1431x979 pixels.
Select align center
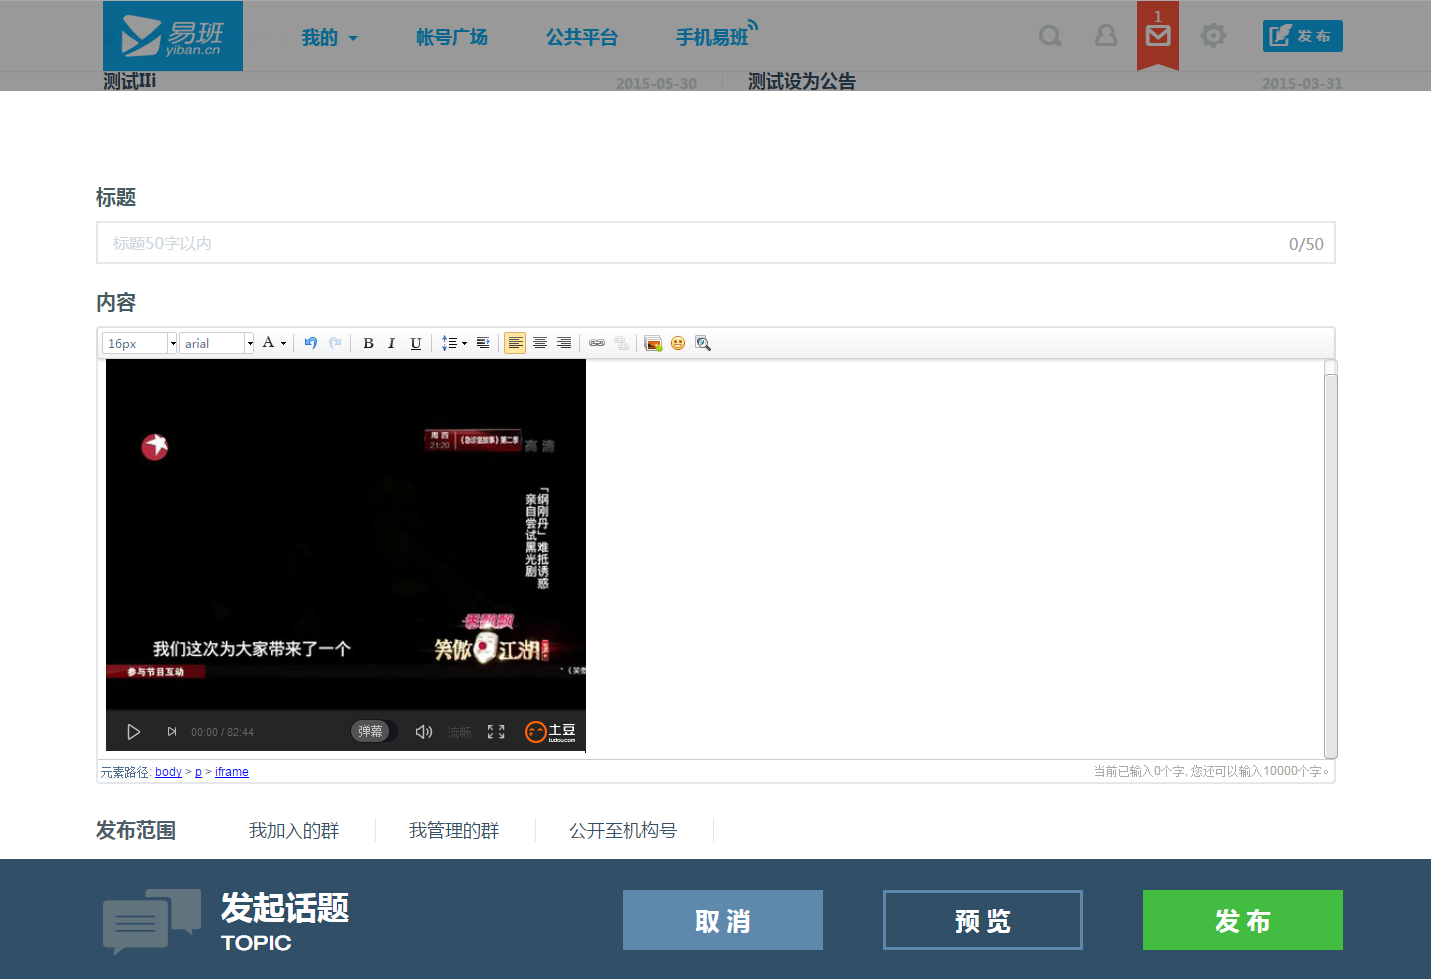coord(540,343)
